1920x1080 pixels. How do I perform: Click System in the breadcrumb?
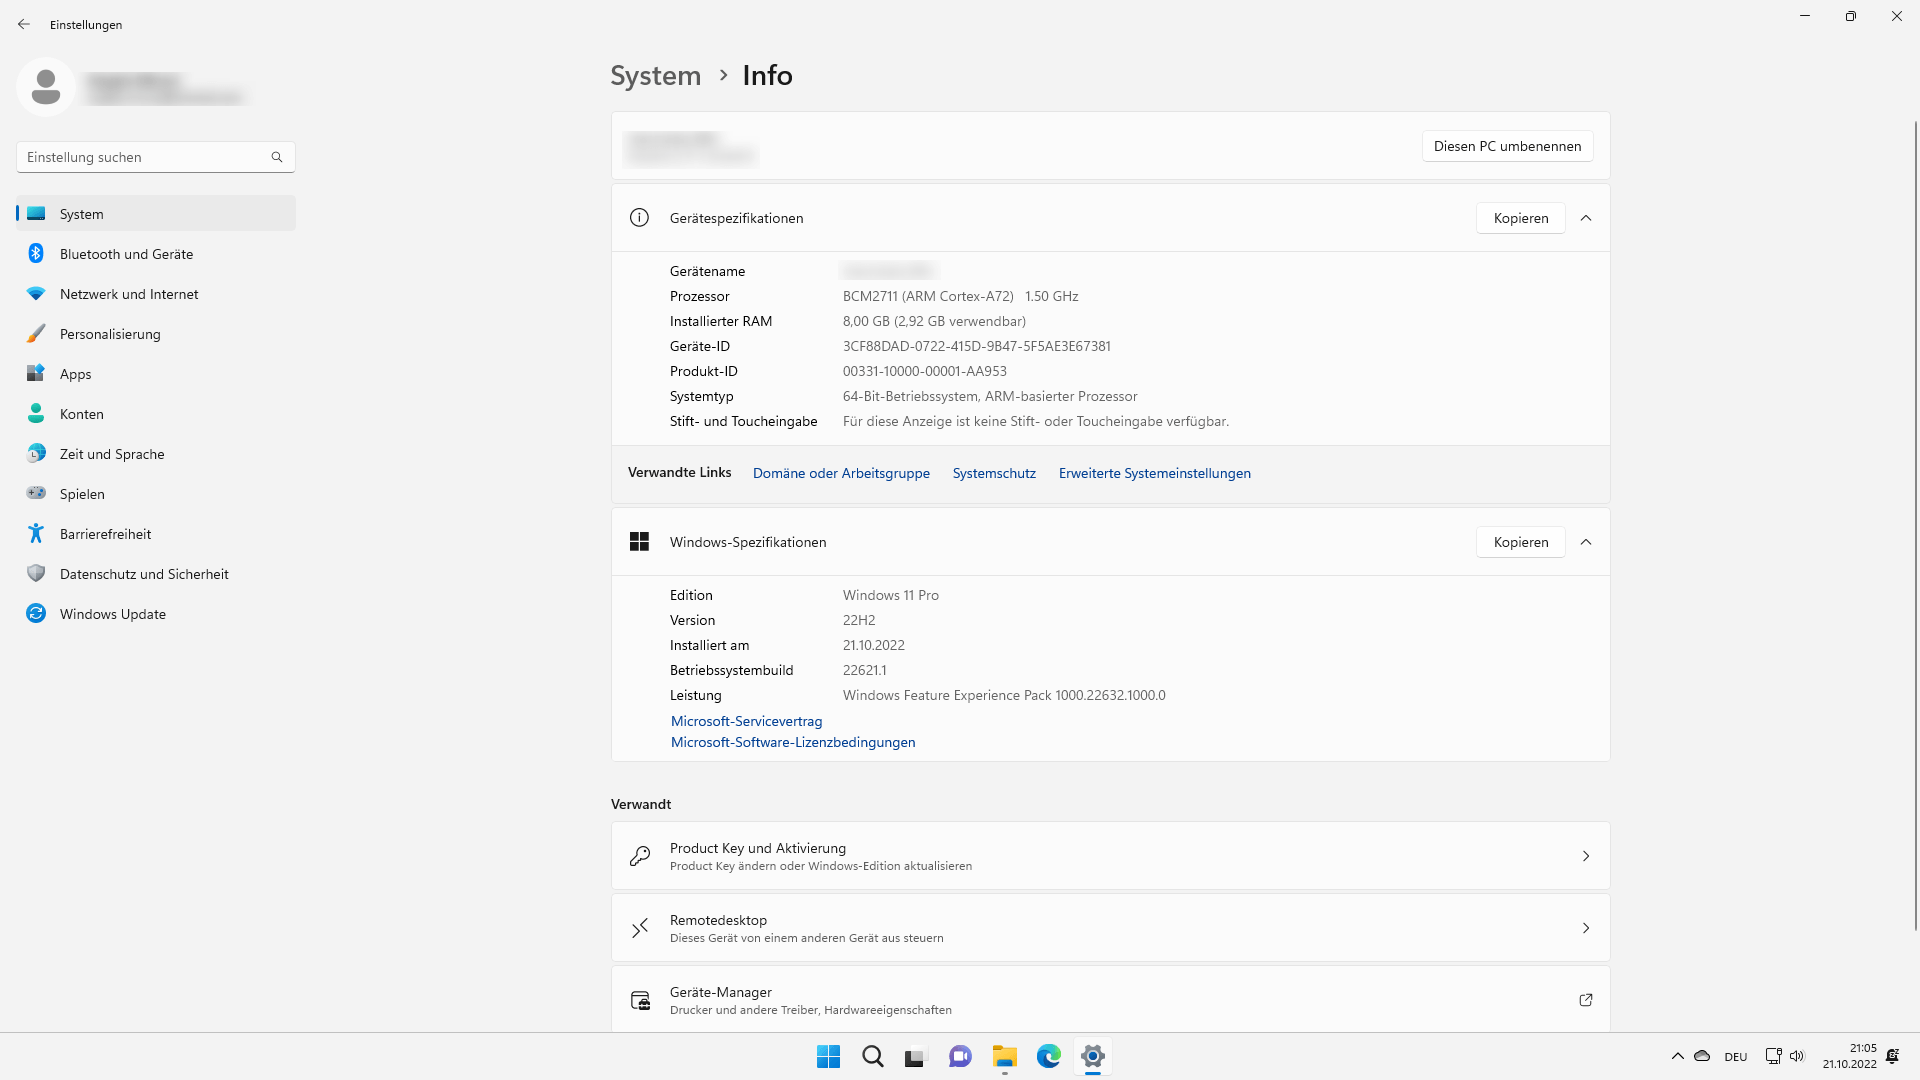coord(656,76)
